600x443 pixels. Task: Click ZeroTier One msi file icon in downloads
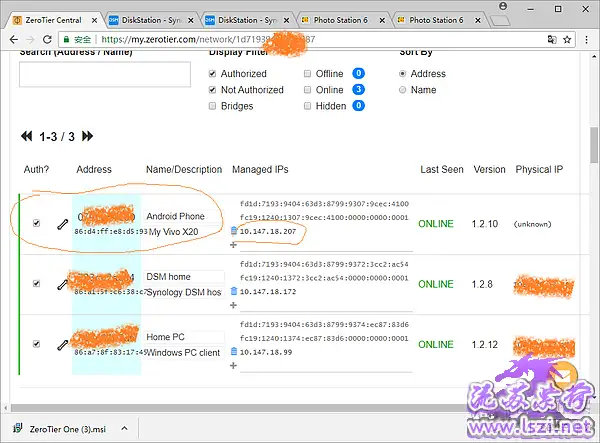pyautogui.click(x=18, y=429)
